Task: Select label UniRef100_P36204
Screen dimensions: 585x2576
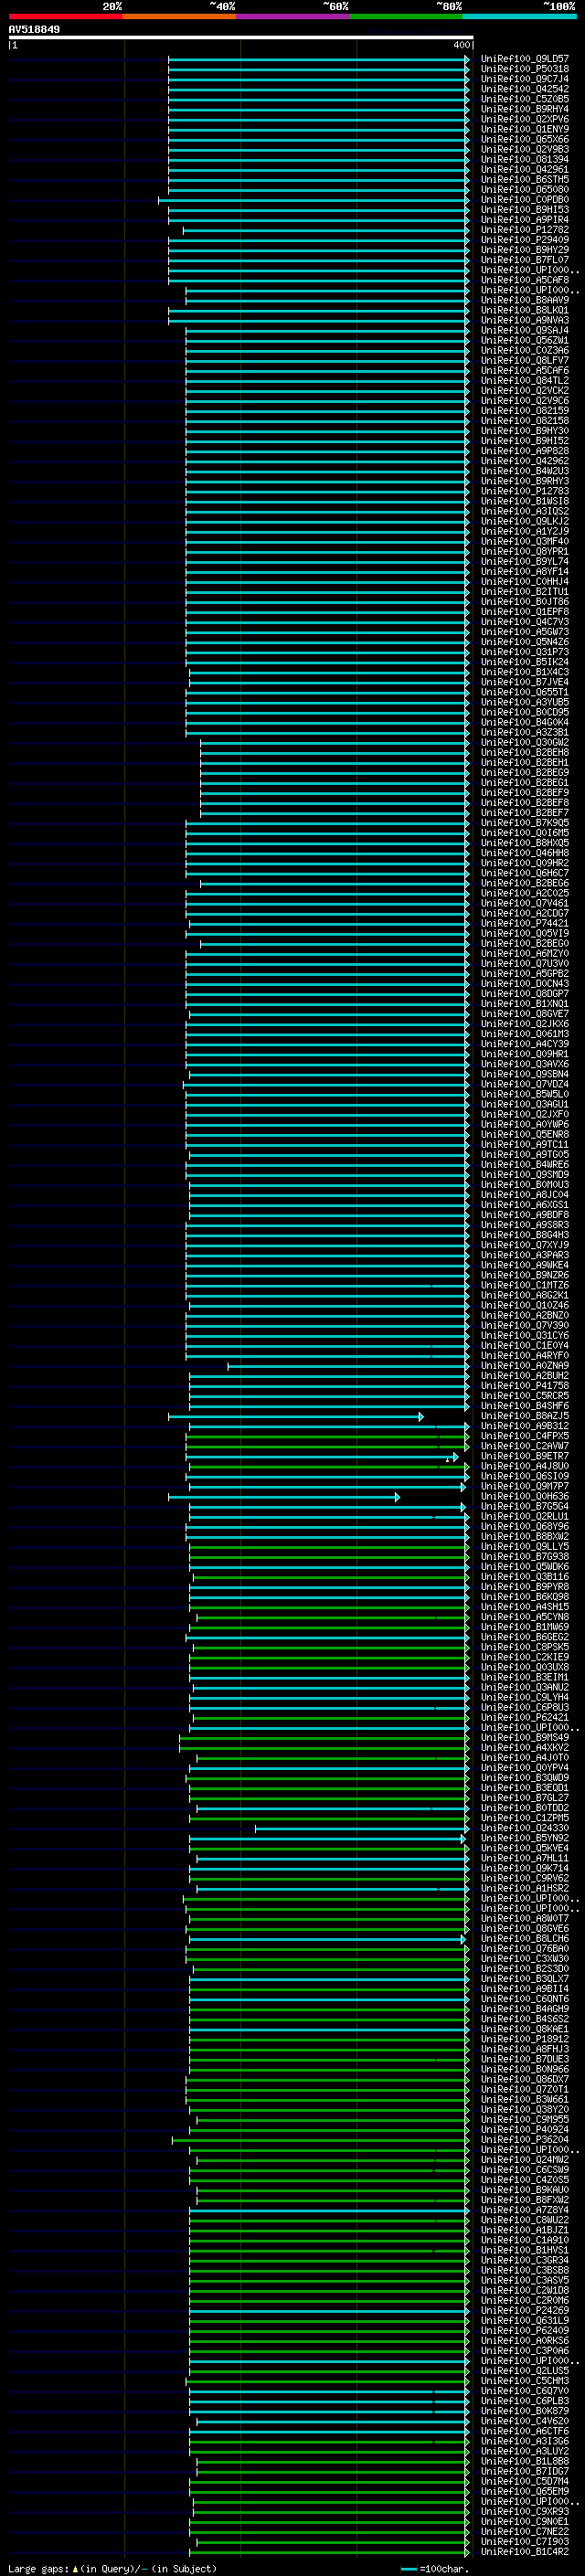Action: (524, 2140)
